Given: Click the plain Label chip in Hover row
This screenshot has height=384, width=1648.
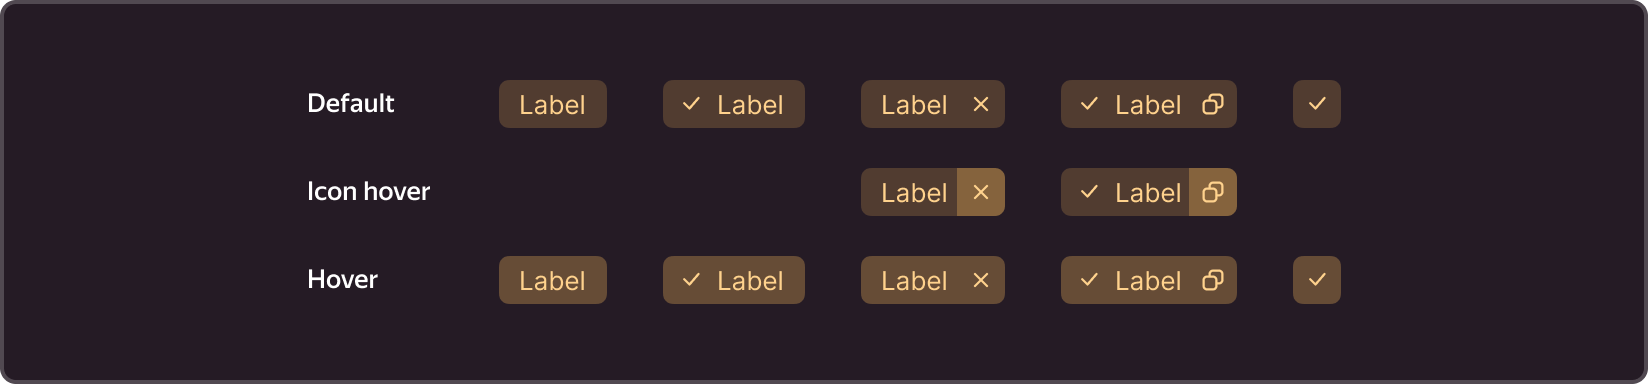Looking at the screenshot, I should pos(553,280).
